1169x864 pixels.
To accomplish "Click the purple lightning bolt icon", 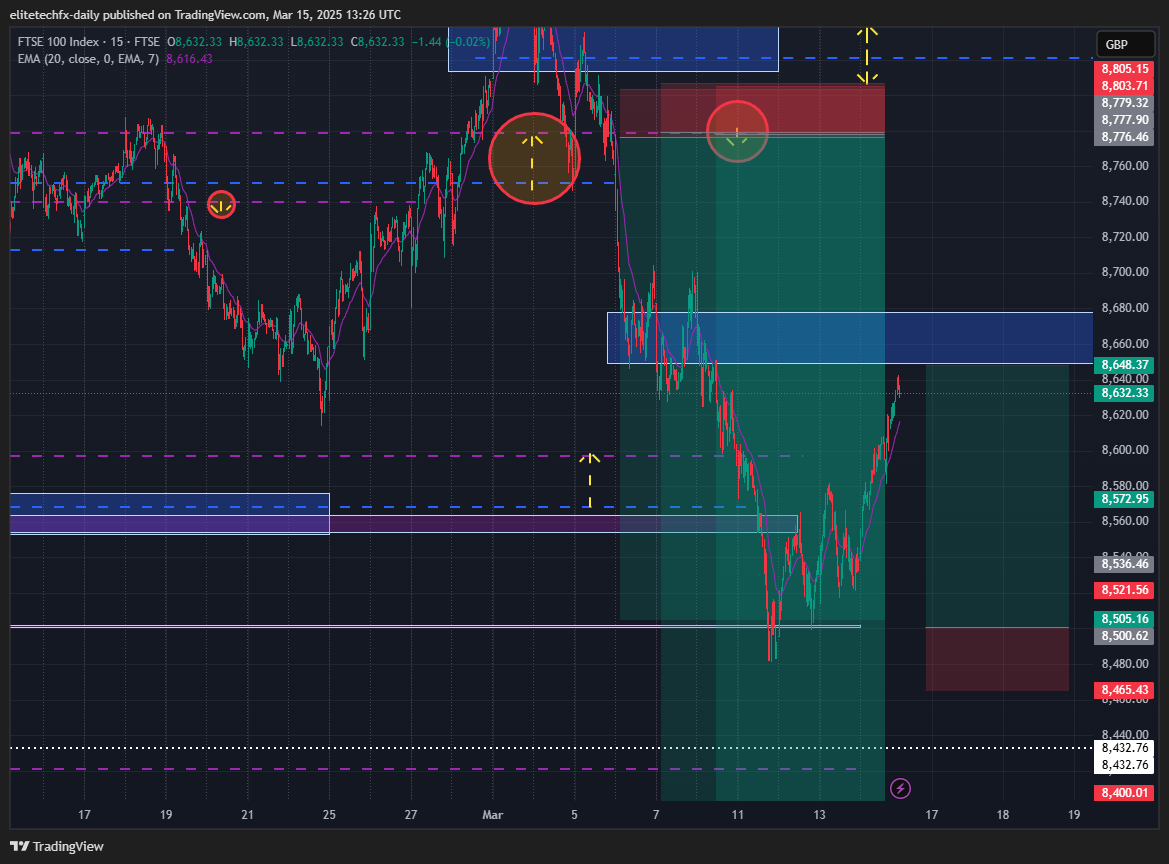I will point(900,788).
